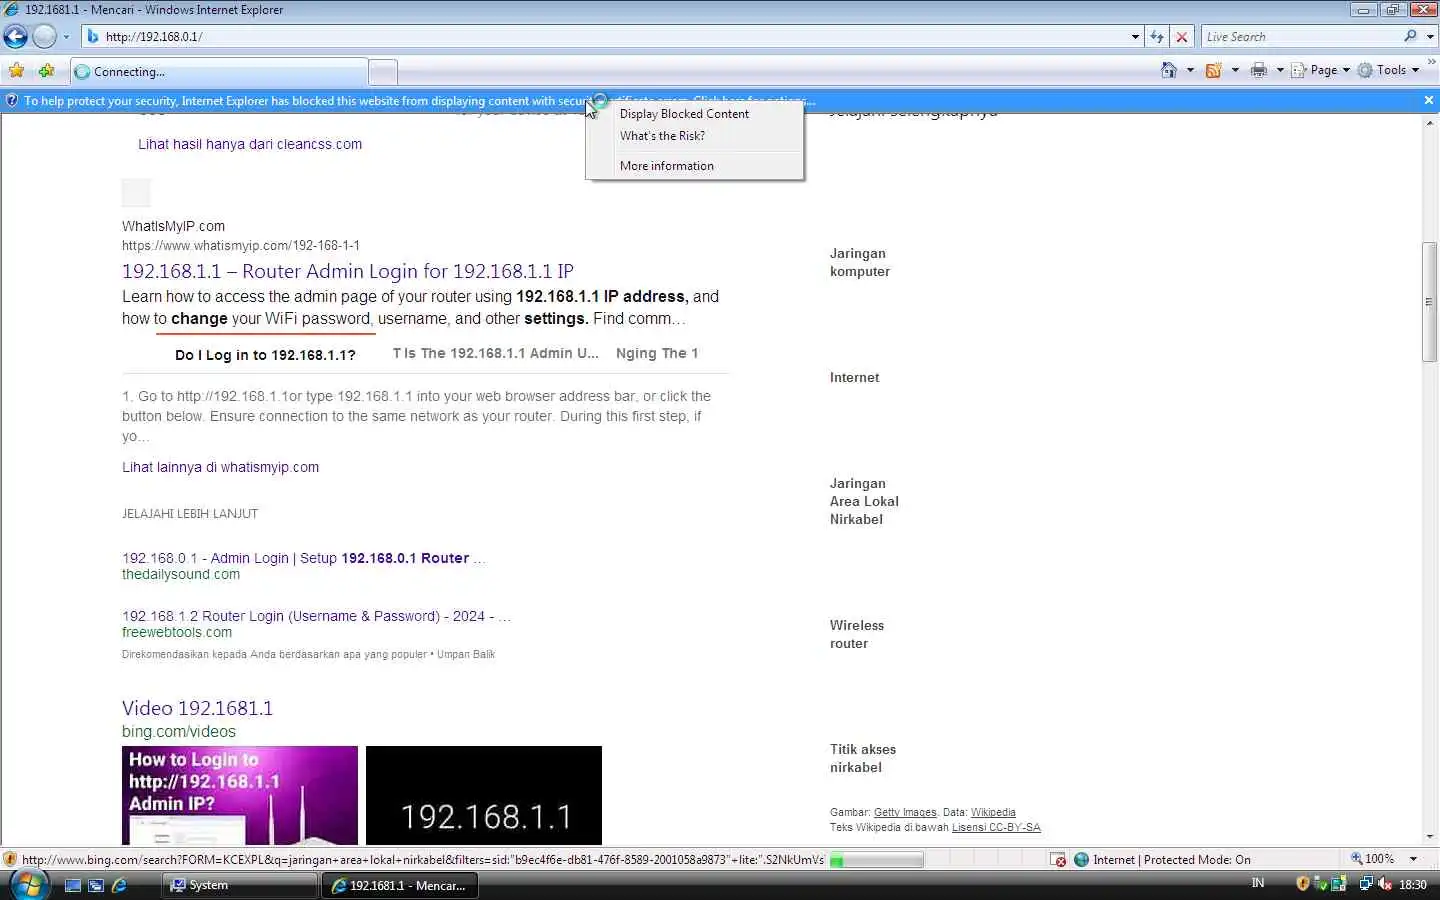Select the Nging The 1 tab
Image resolution: width=1440 pixels, height=900 pixels.
click(657, 353)
